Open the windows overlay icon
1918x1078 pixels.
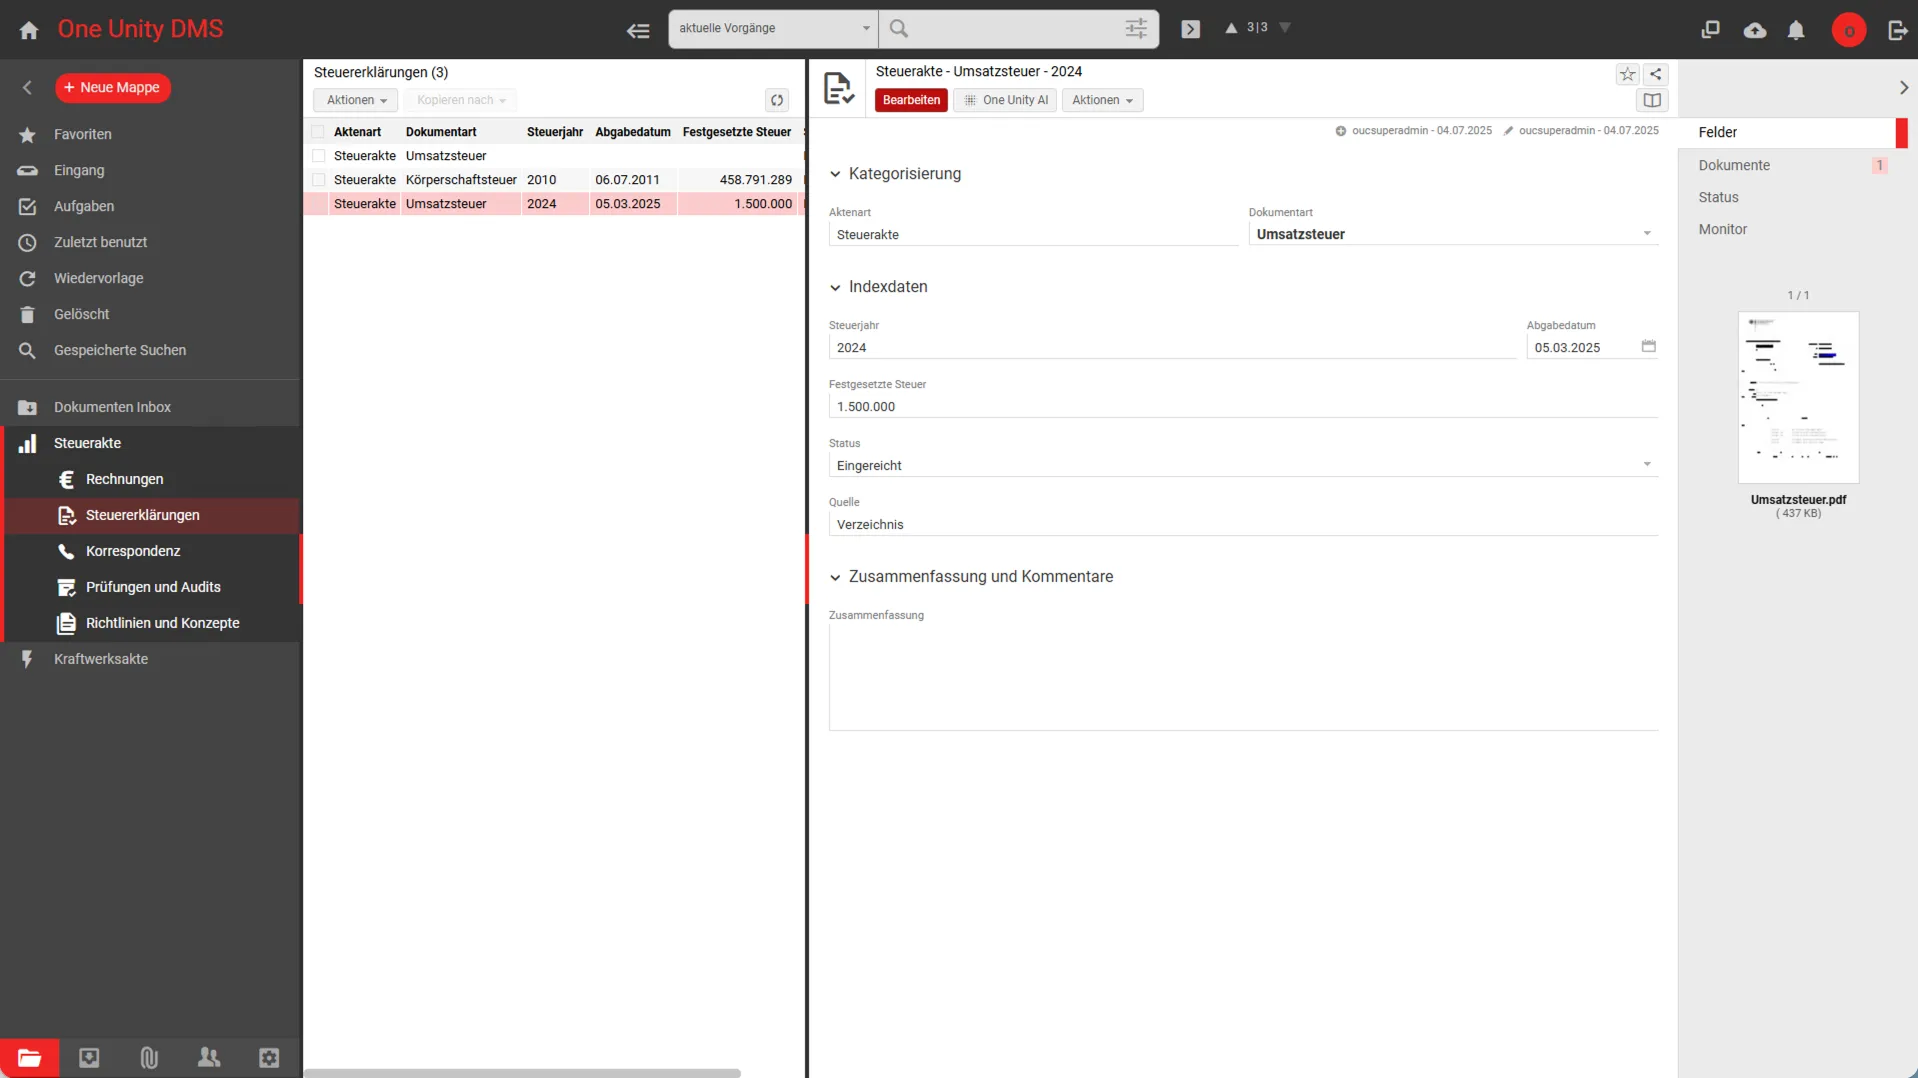pyautogui.click(x=1710, y=30)
